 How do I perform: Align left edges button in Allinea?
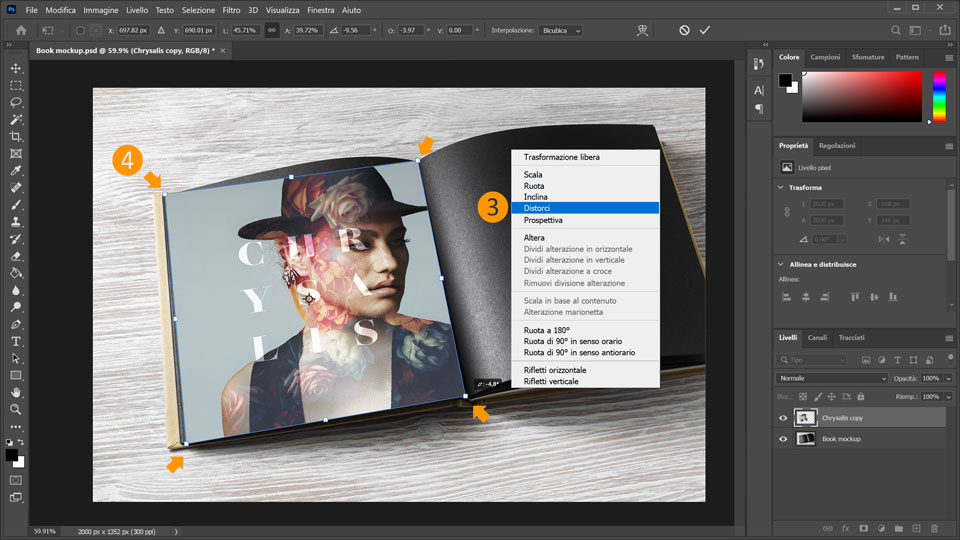pos(787,297)
